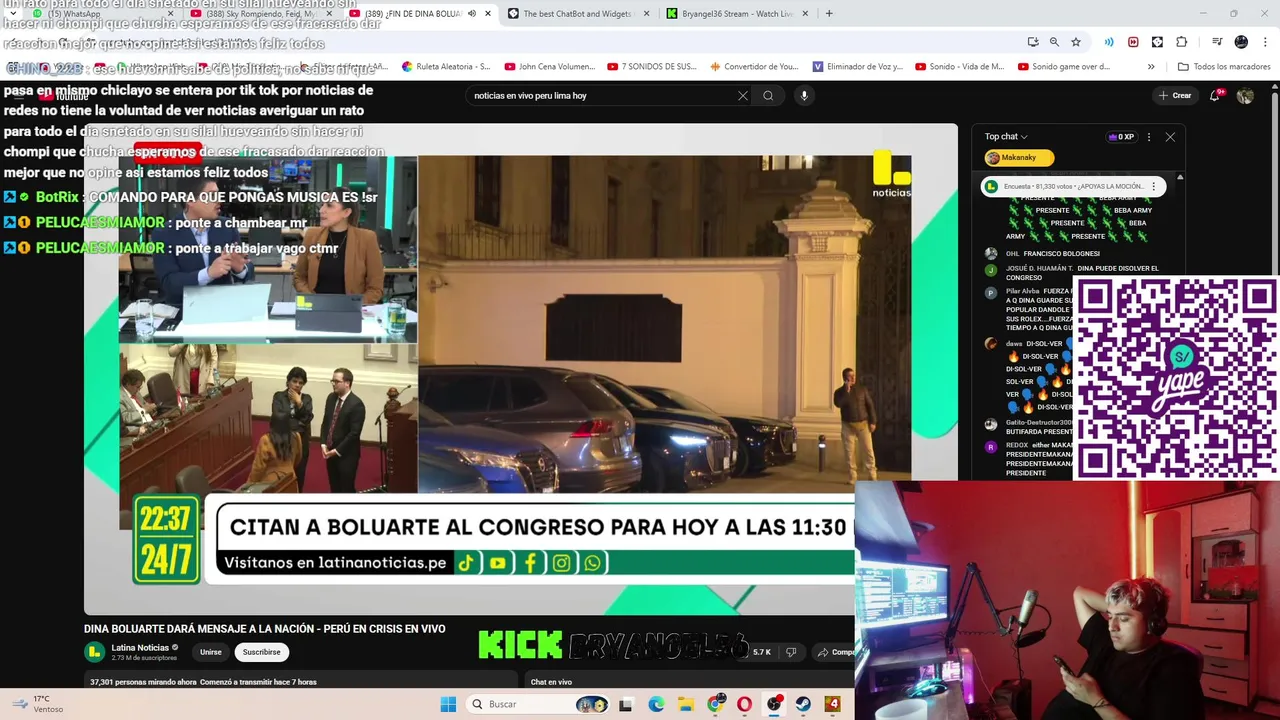This screenshot has width=1280, height=720.
Task: Open the Chrome profile avatar
Action: point(1241,42)
